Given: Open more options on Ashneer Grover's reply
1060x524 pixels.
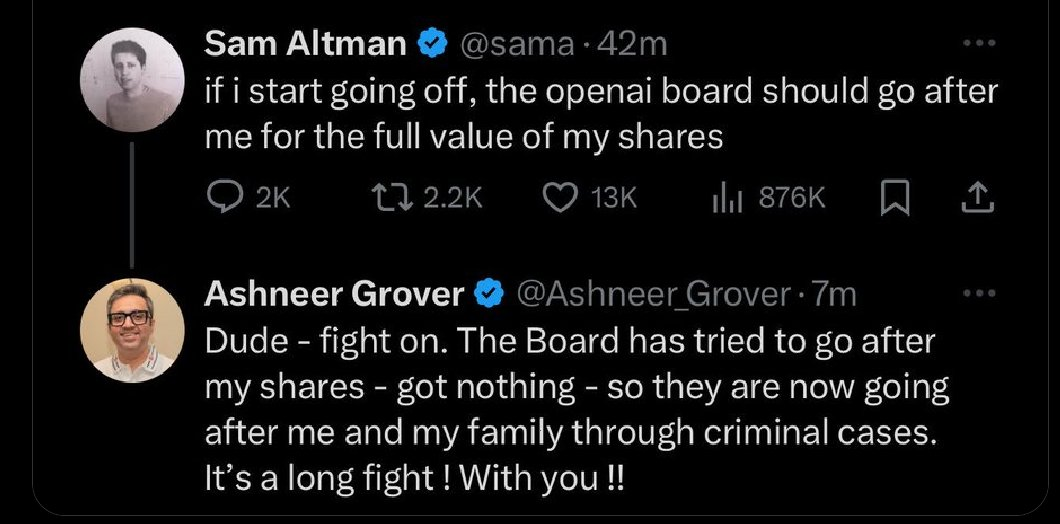Looking at the screenshot, I should click(x=978, y=294).
